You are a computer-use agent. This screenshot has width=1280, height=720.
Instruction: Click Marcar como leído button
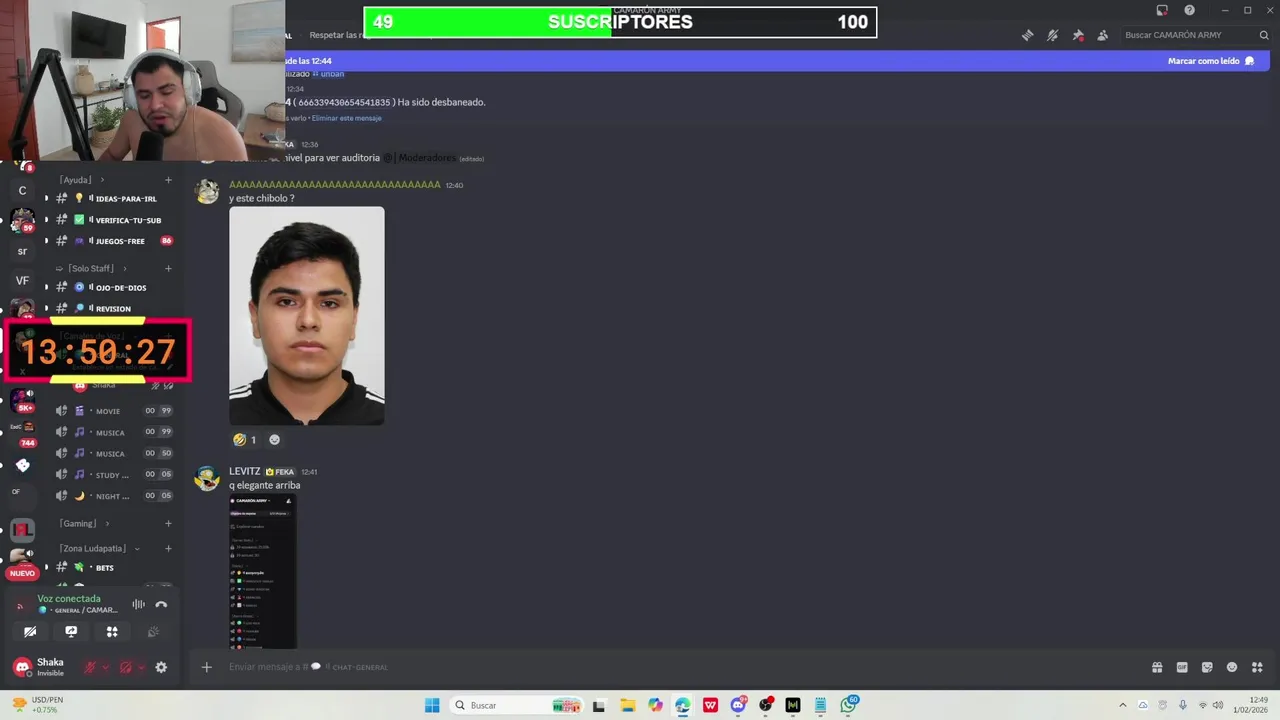click(1210, 61)
